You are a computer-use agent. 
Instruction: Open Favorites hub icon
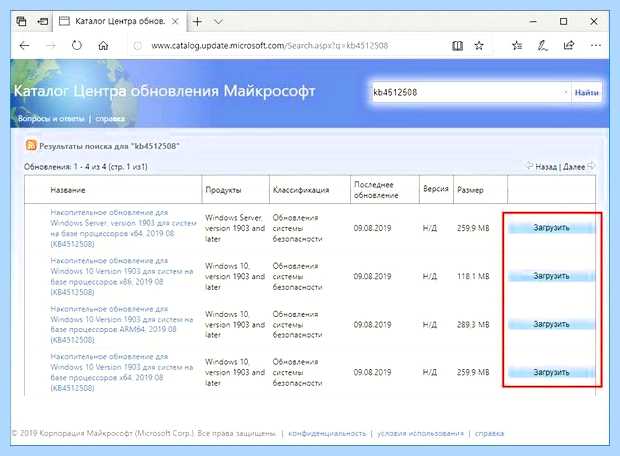coord(517,45)
